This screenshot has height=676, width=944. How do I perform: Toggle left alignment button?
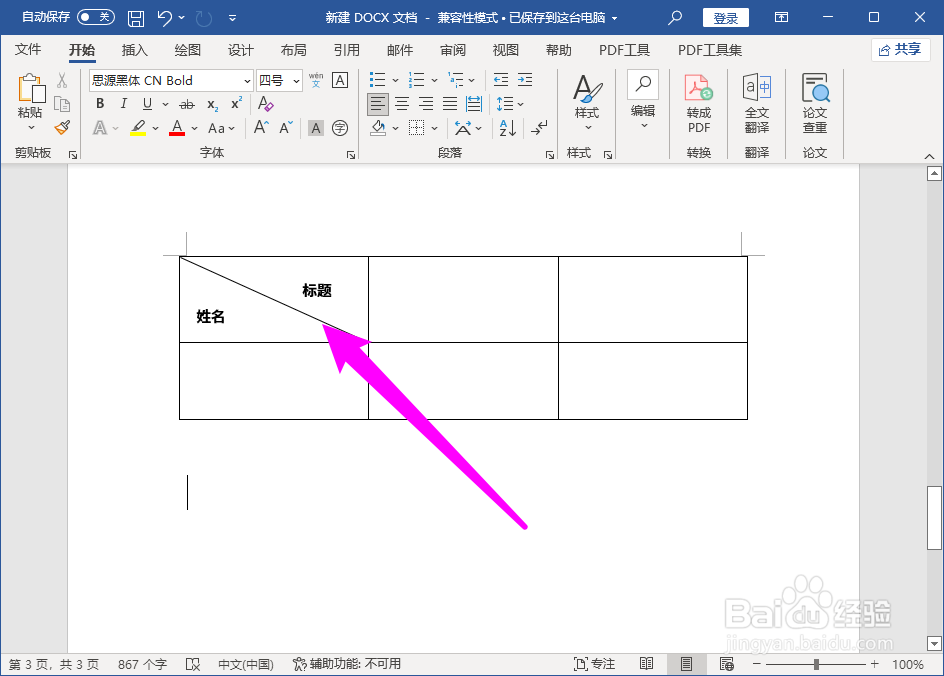pos(377,104)
